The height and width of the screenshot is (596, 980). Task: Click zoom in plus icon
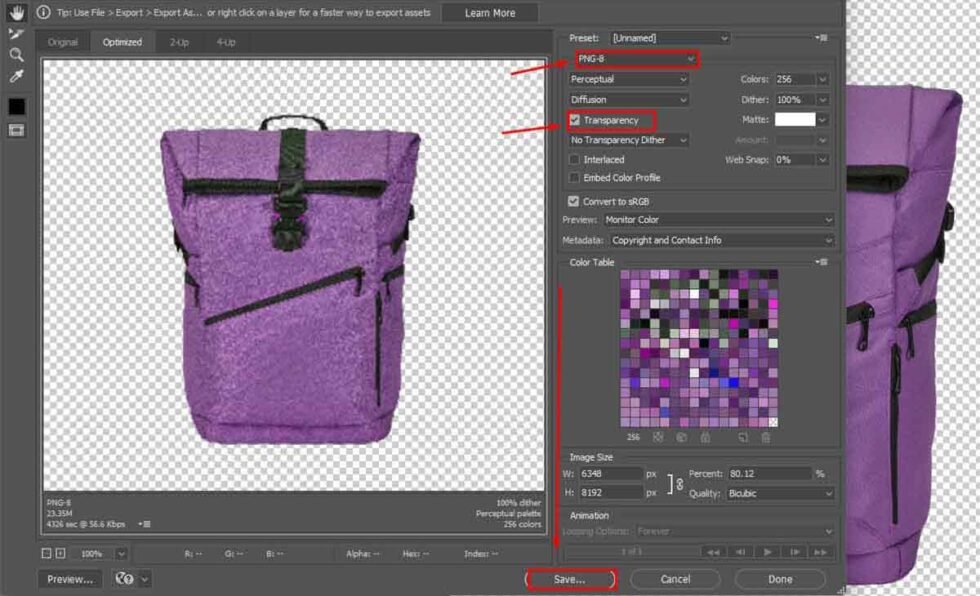coord(60,554)
